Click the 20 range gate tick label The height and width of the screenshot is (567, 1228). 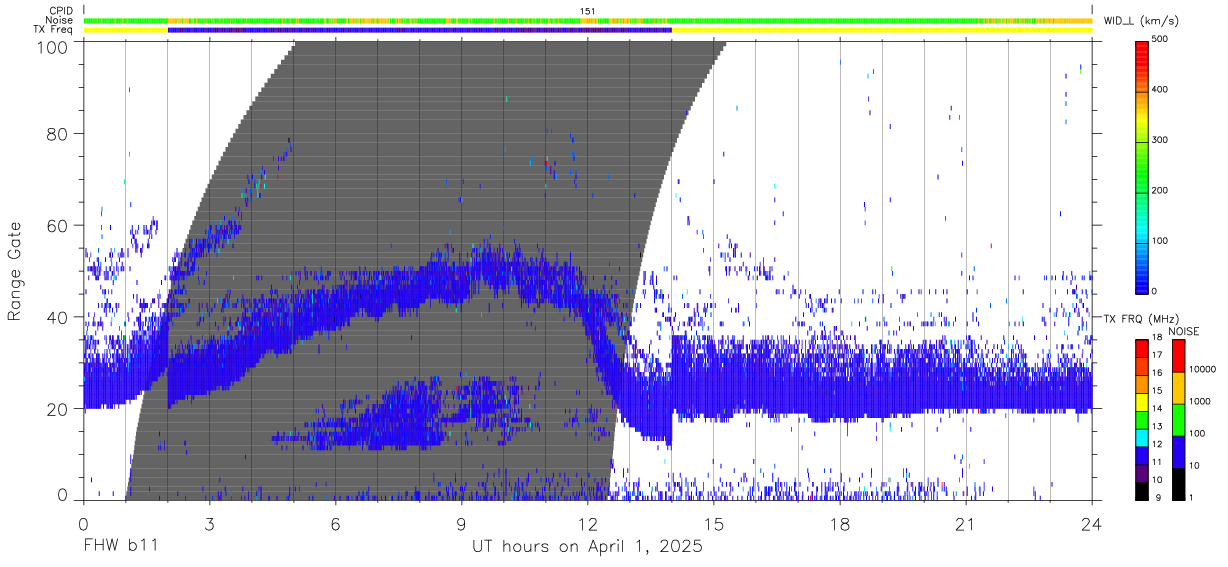pos(57,408)
